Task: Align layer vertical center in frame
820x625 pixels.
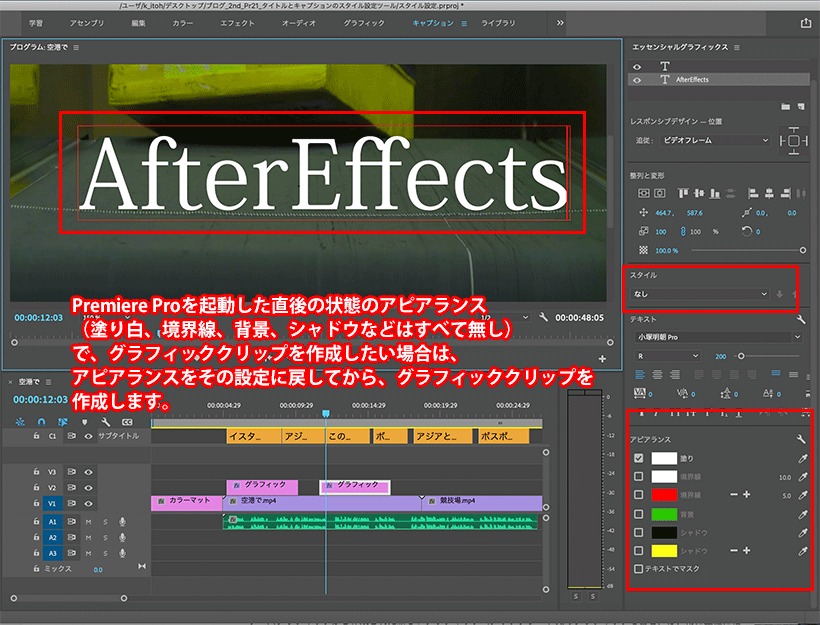Action: point(644,194)
